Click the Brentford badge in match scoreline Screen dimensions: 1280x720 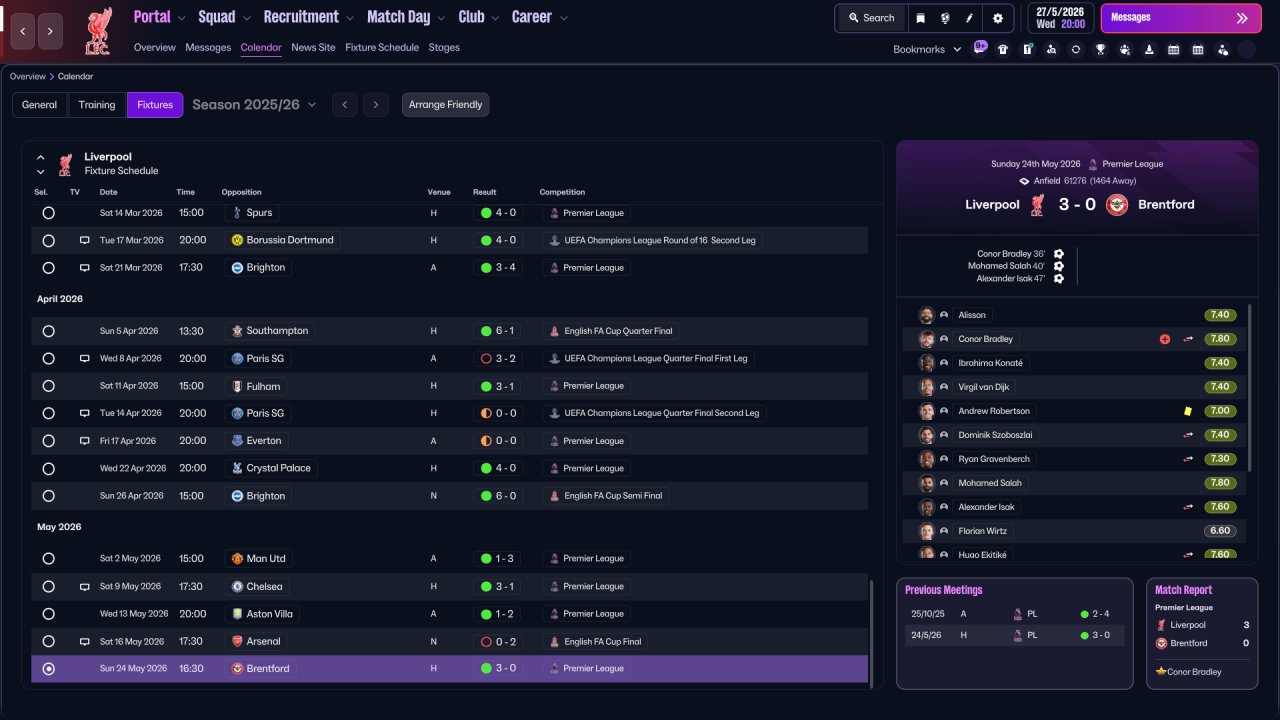coord(1117,205)
